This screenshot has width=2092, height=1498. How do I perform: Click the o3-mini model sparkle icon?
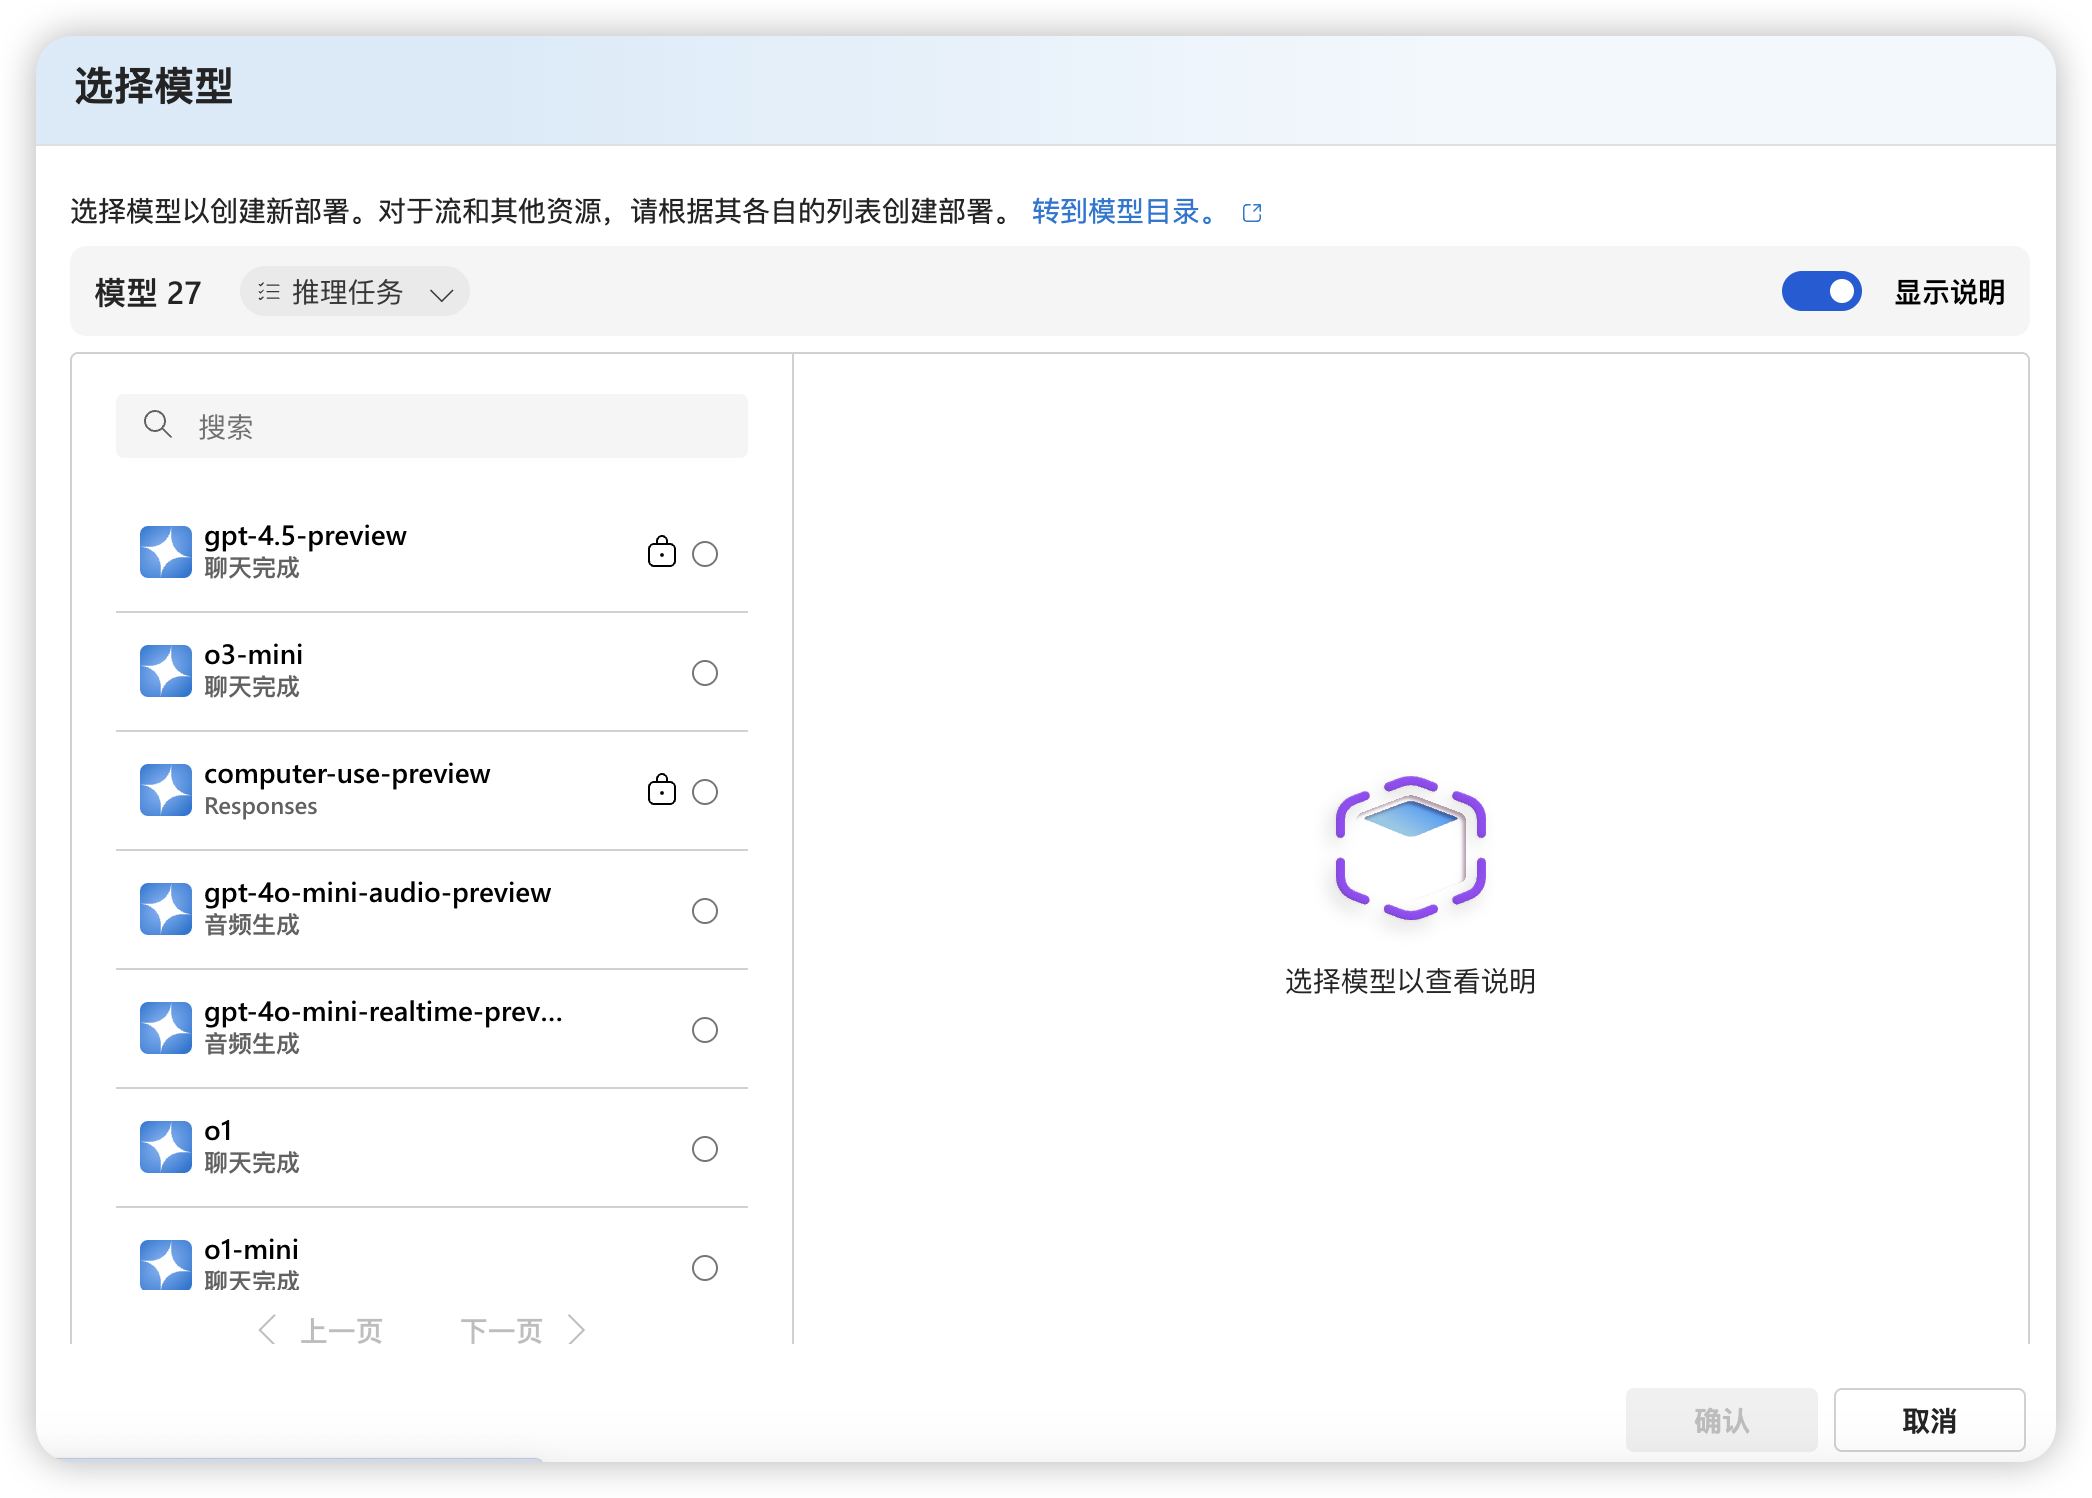pos(166,671)
